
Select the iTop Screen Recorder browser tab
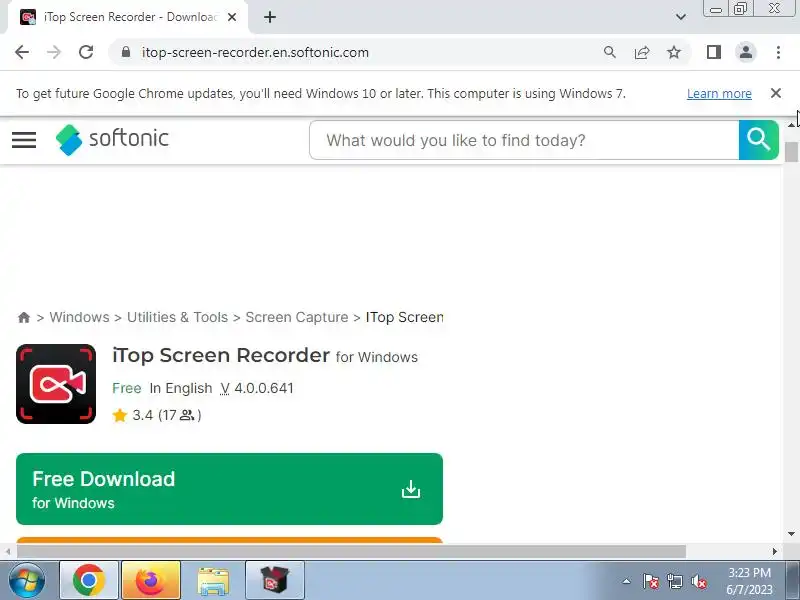[x=128, y=17]
